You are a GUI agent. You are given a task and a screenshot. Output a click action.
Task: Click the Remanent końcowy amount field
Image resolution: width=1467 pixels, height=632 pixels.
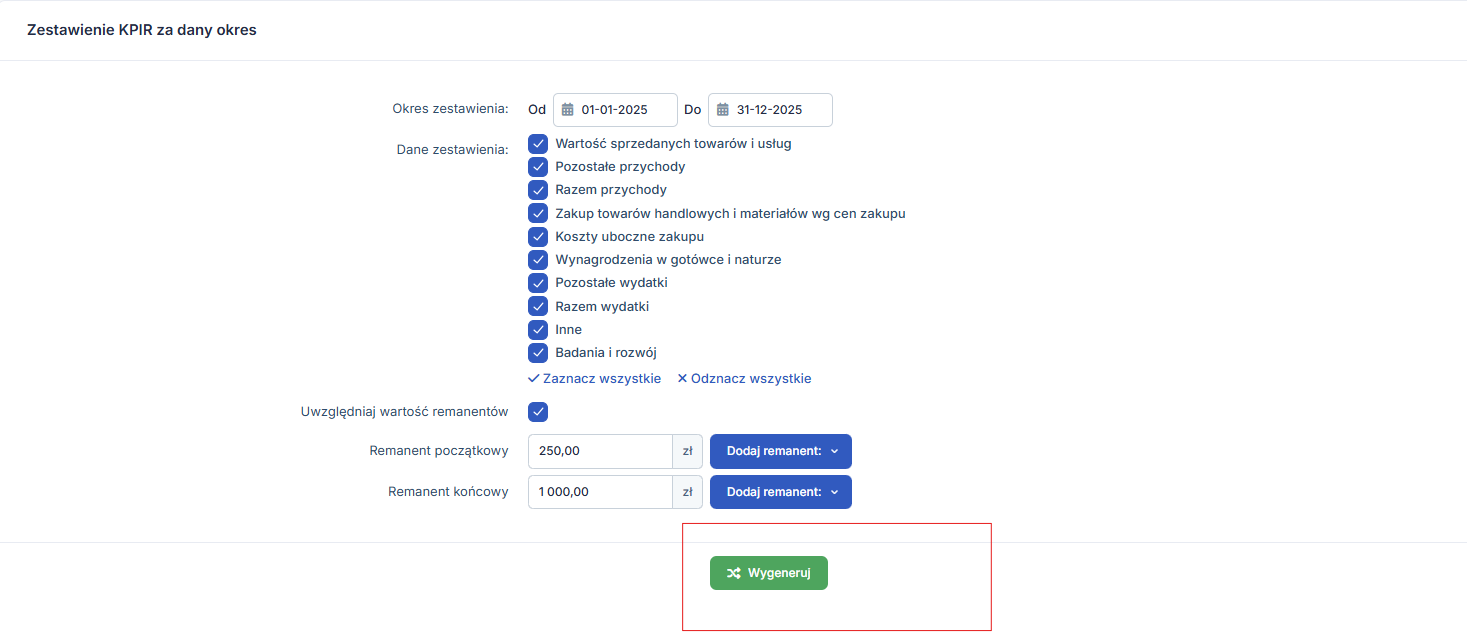click(600, 492)
